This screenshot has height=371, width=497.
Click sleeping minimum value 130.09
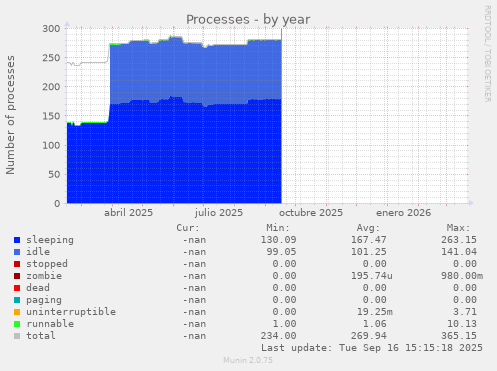pos(278,240)
